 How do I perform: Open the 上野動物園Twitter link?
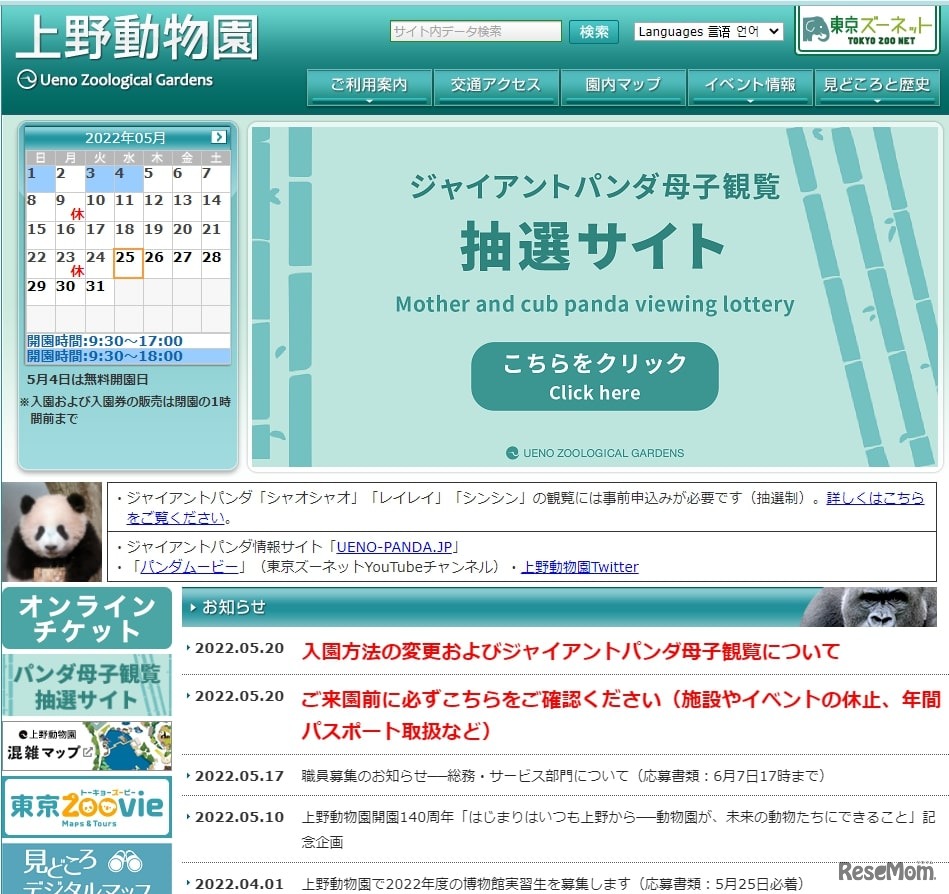click(x=580, y=567)
